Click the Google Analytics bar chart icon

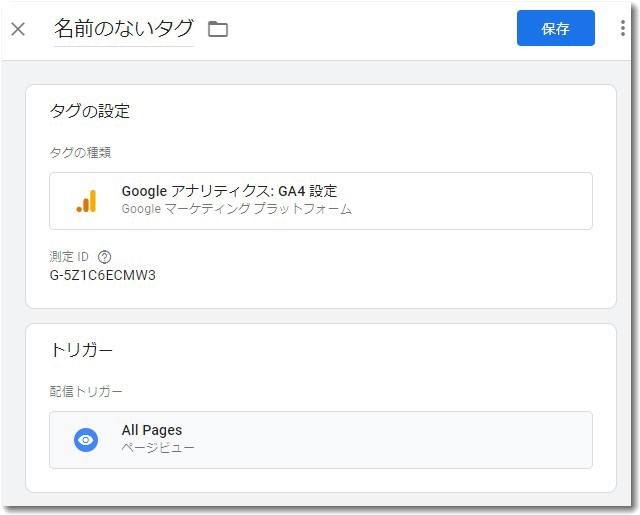coord(86,201)
